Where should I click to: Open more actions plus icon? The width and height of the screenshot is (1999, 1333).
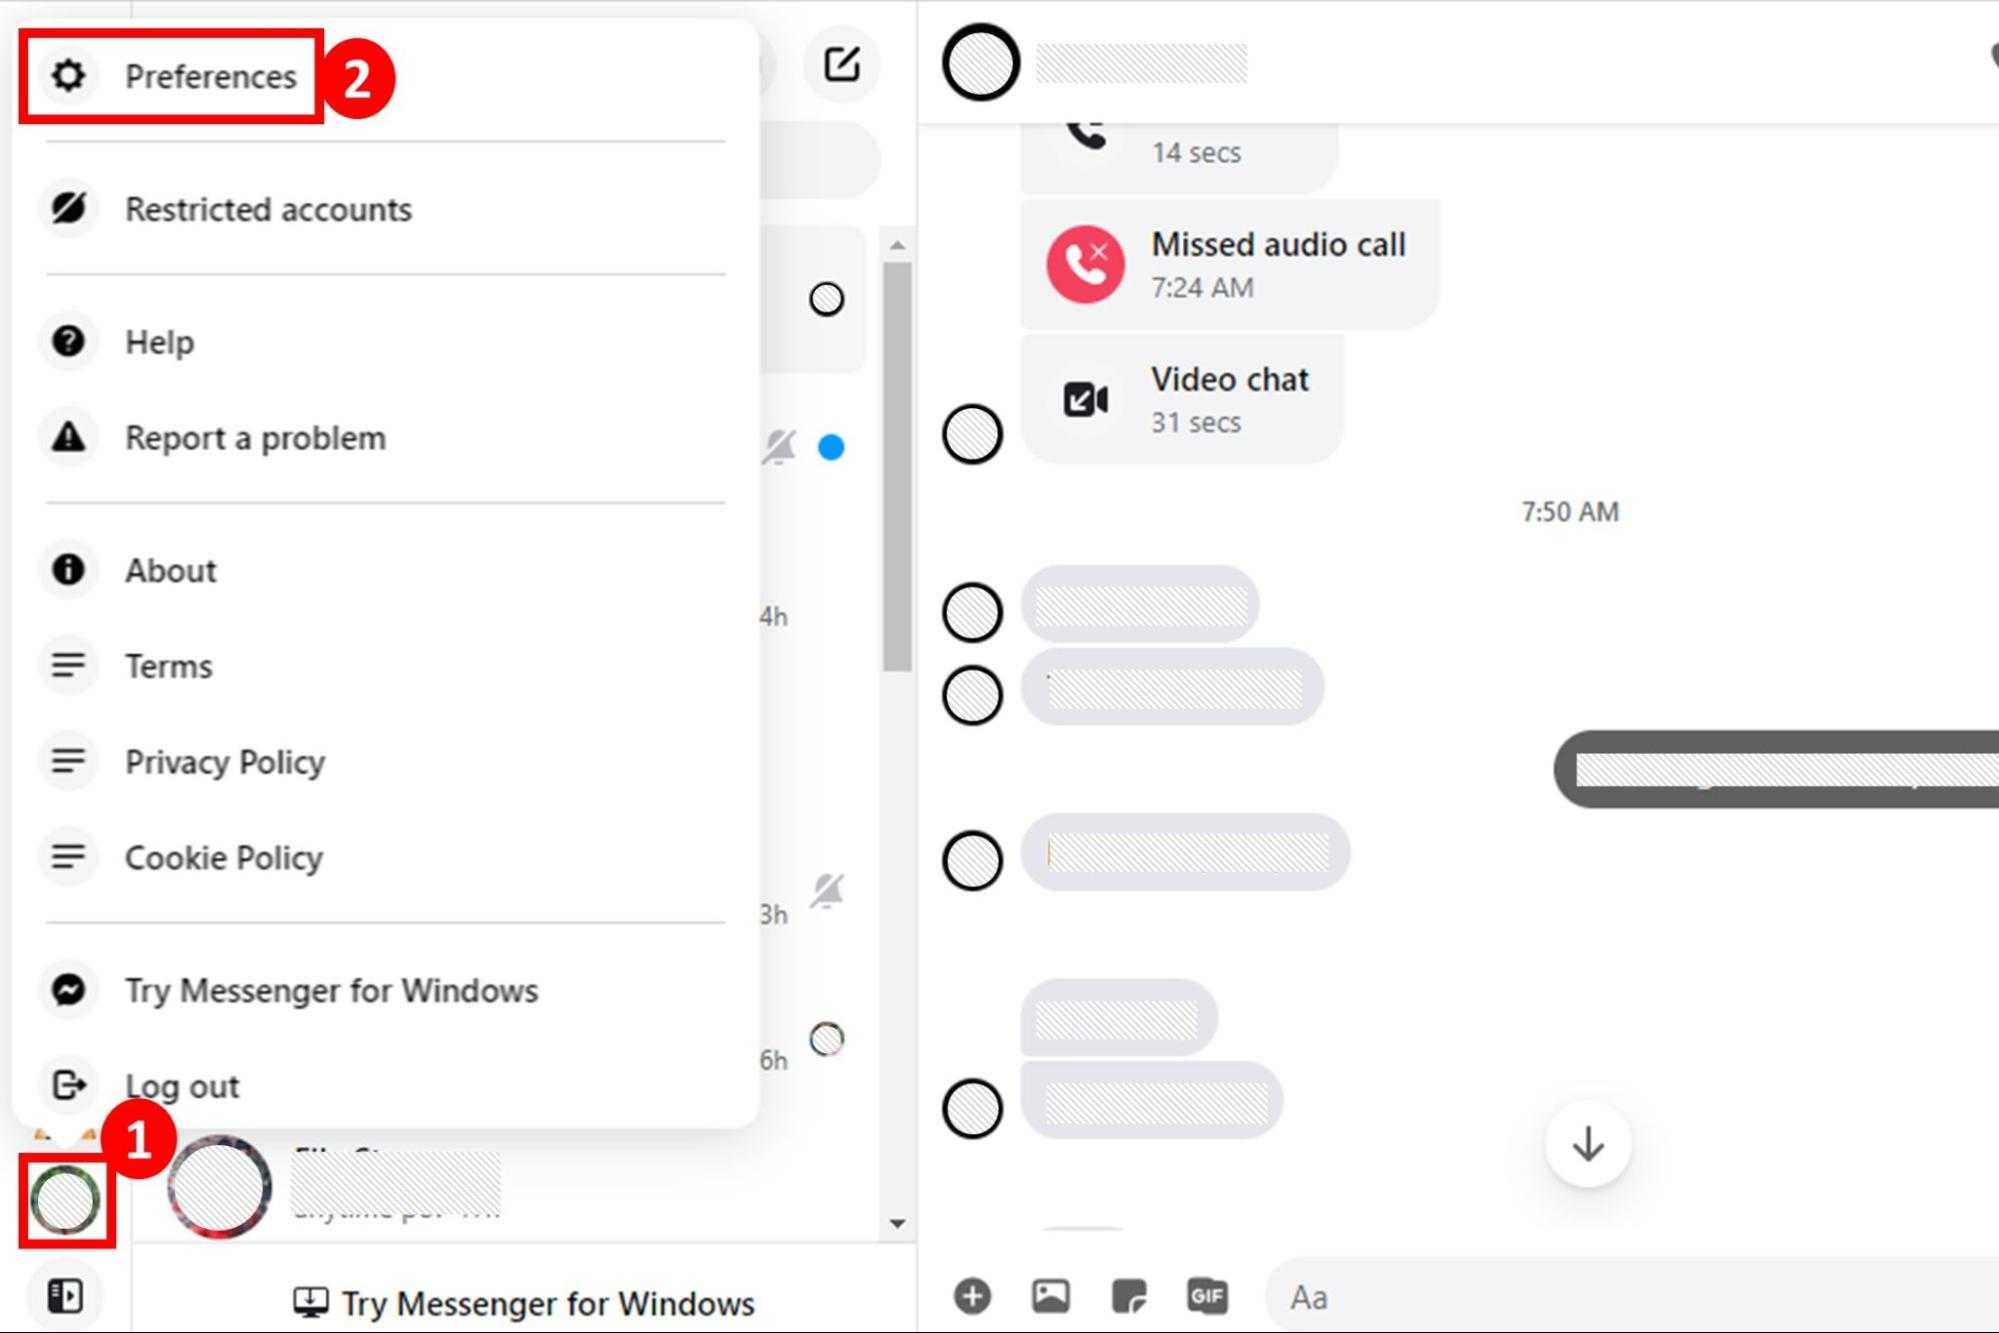pos(972,1296)
